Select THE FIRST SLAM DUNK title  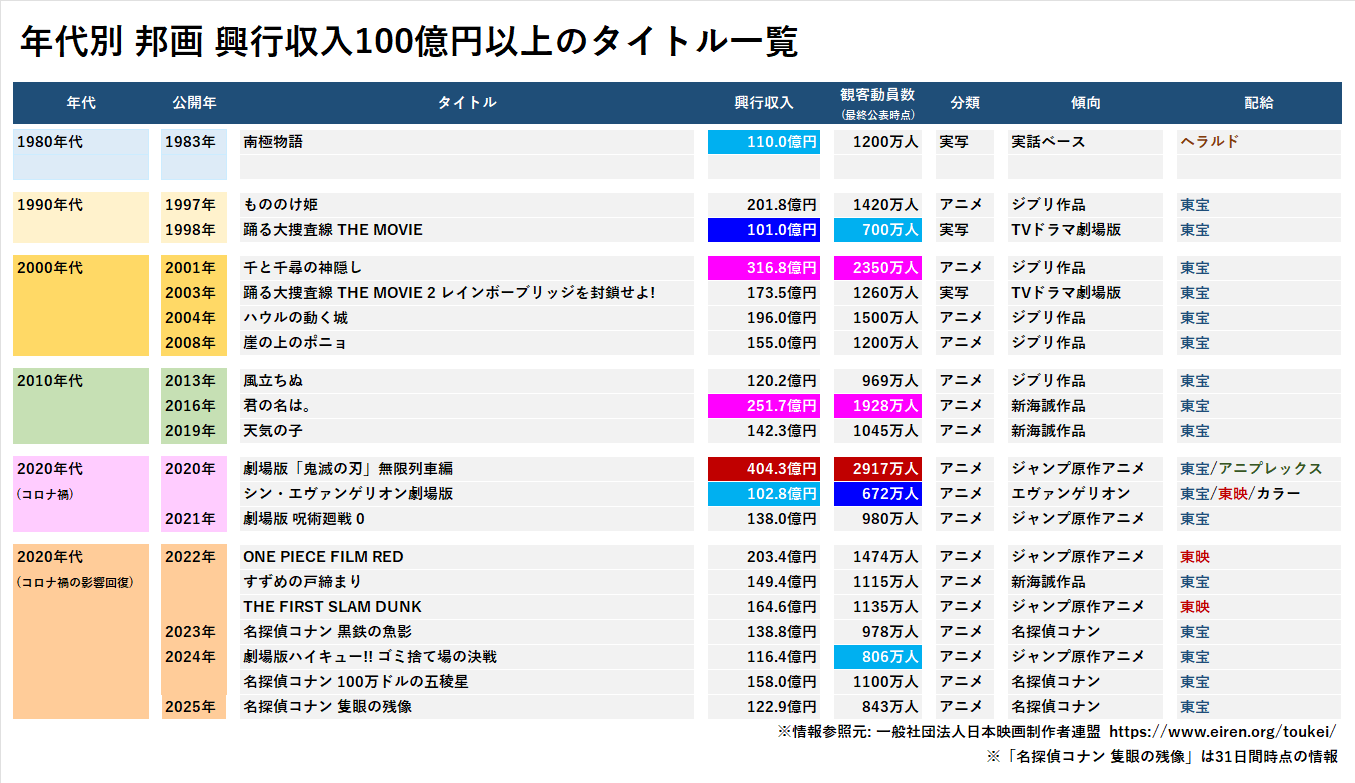pos(332,607)
